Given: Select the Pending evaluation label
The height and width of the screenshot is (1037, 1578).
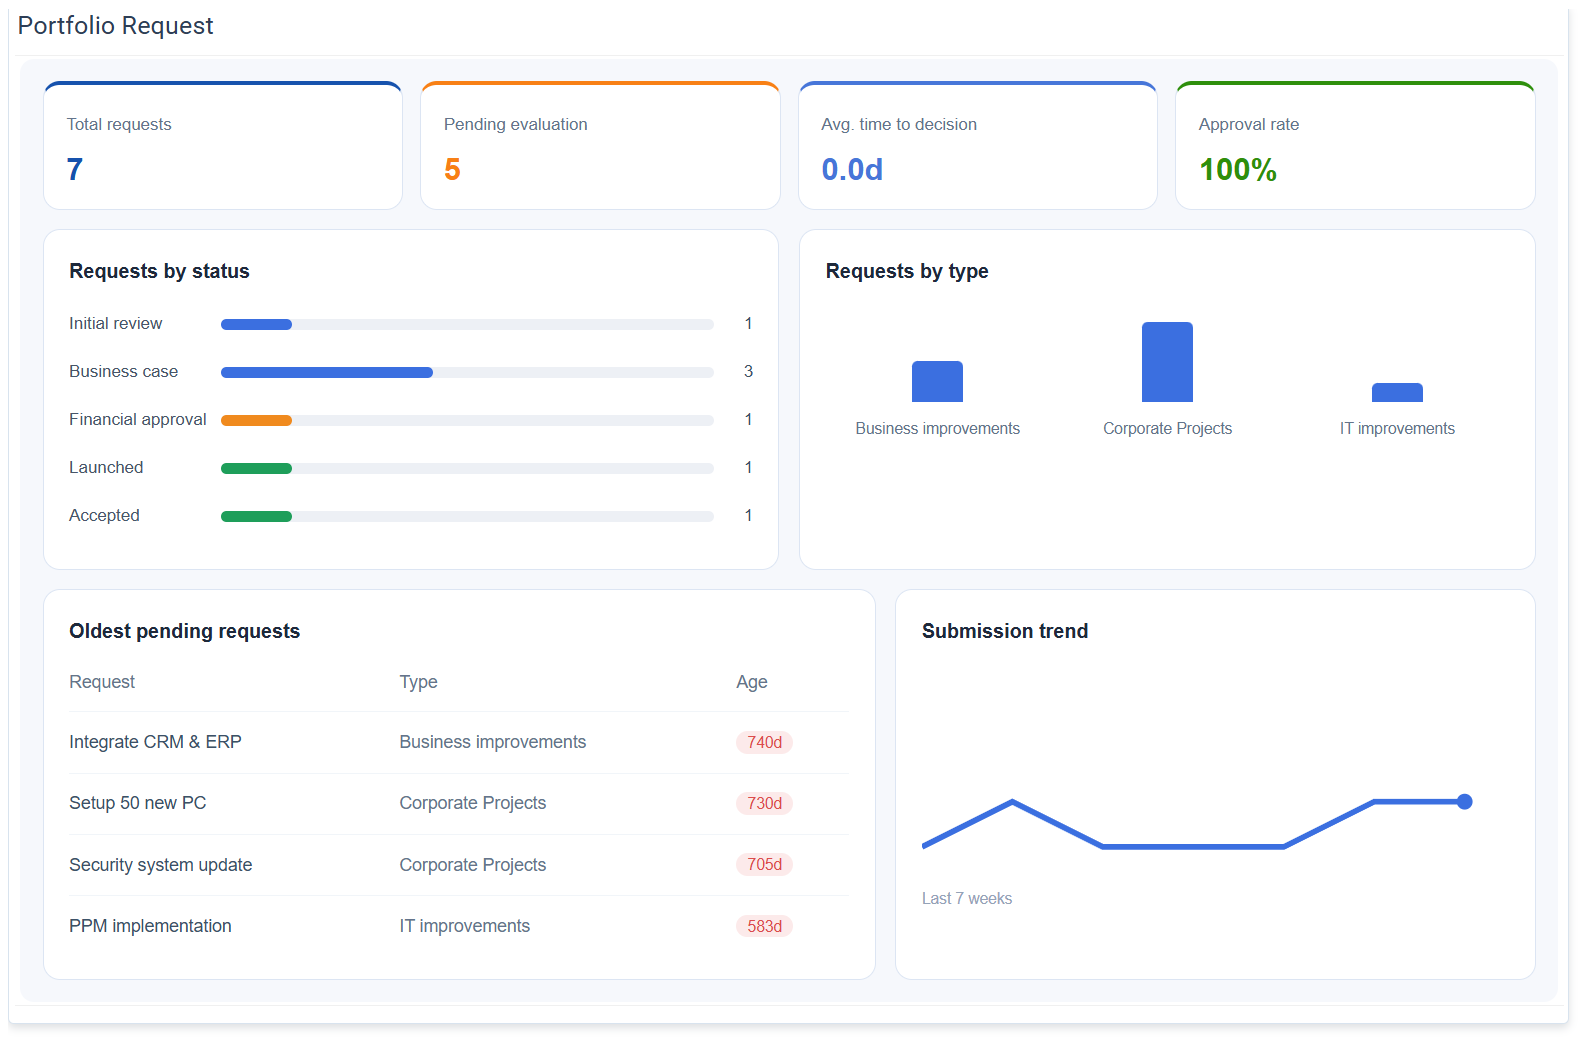Looking at the screenshot, I should (x=516, y=124).
